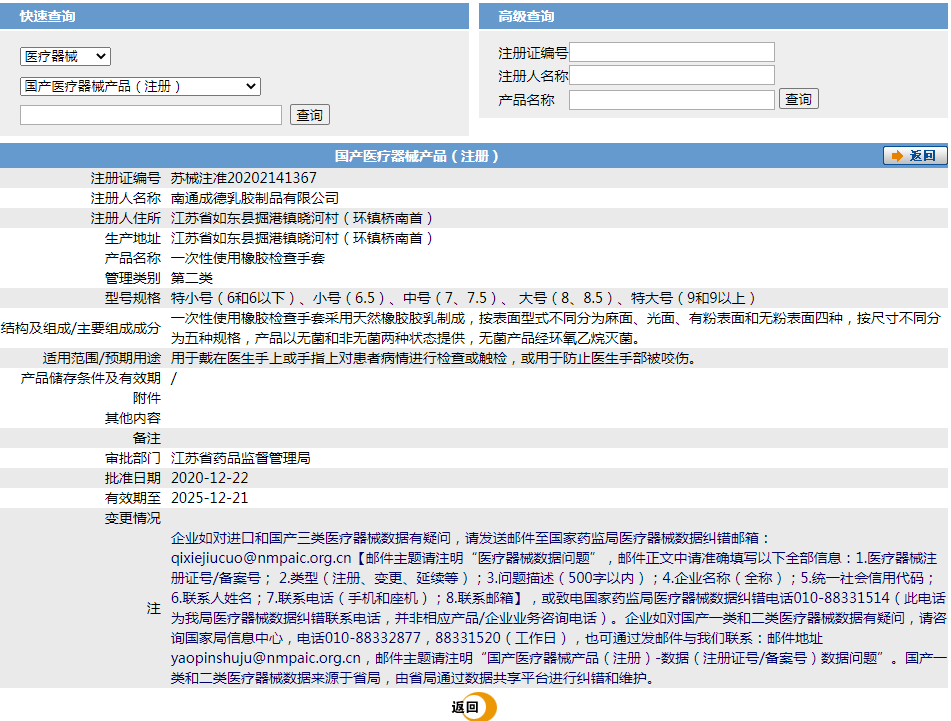Click the 查询 button in 快速查询 panel
951x721 pixels.
tap(309, 114)
